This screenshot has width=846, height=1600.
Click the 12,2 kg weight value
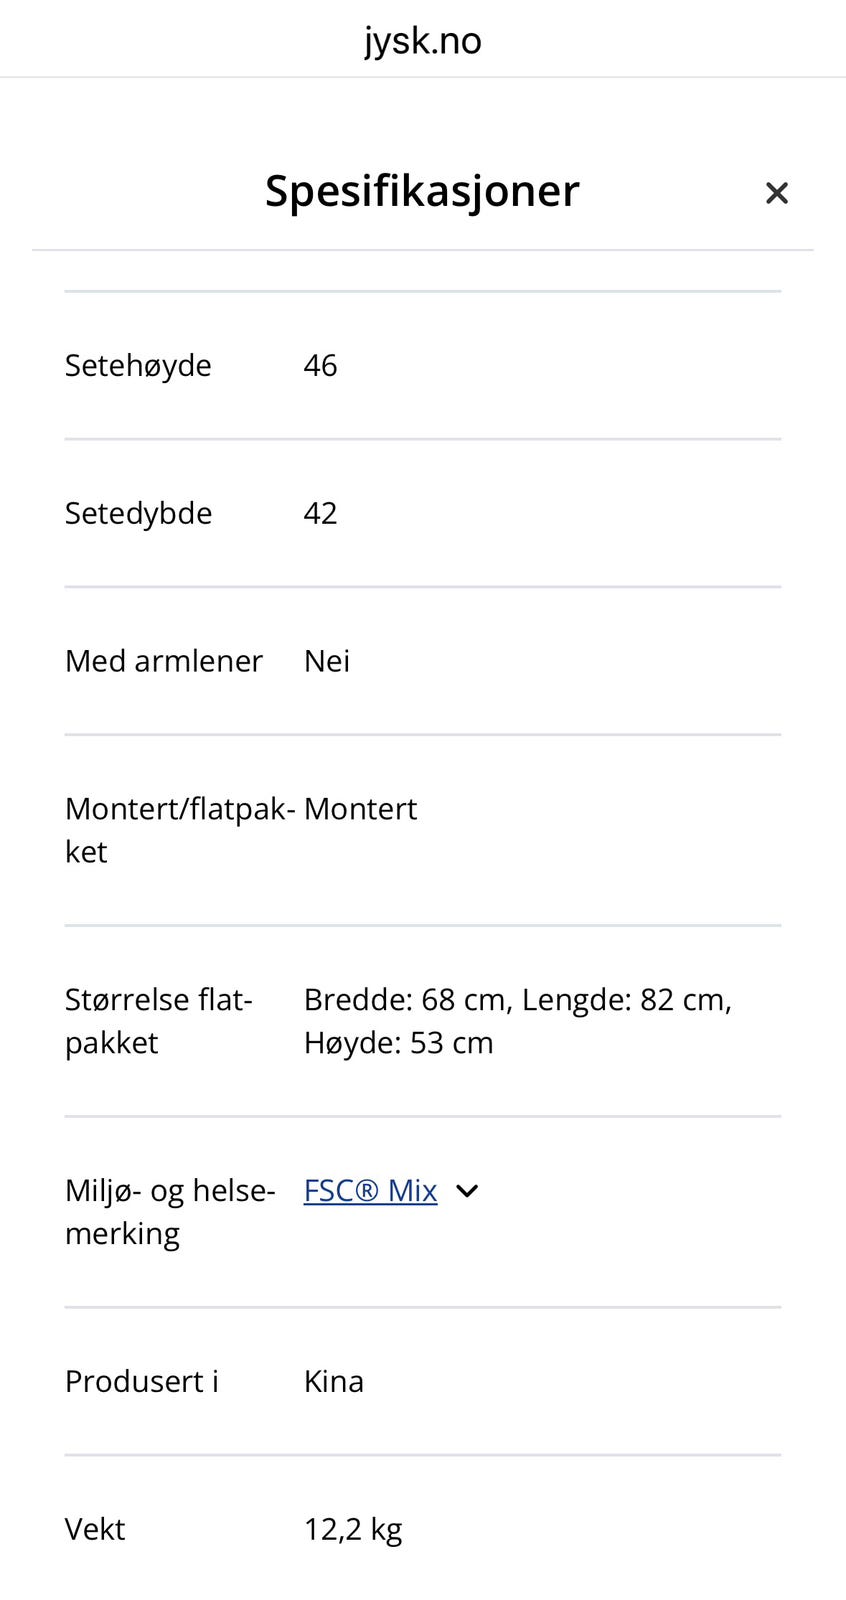353,1530
